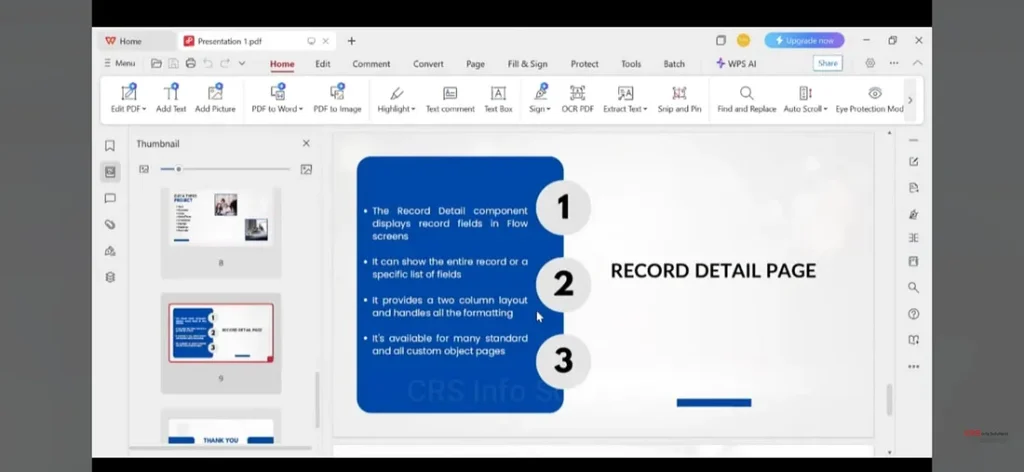This screenshot has height=472, width=1024.
Task: Click the Snip and Pin tool
Action: point(679,98)
